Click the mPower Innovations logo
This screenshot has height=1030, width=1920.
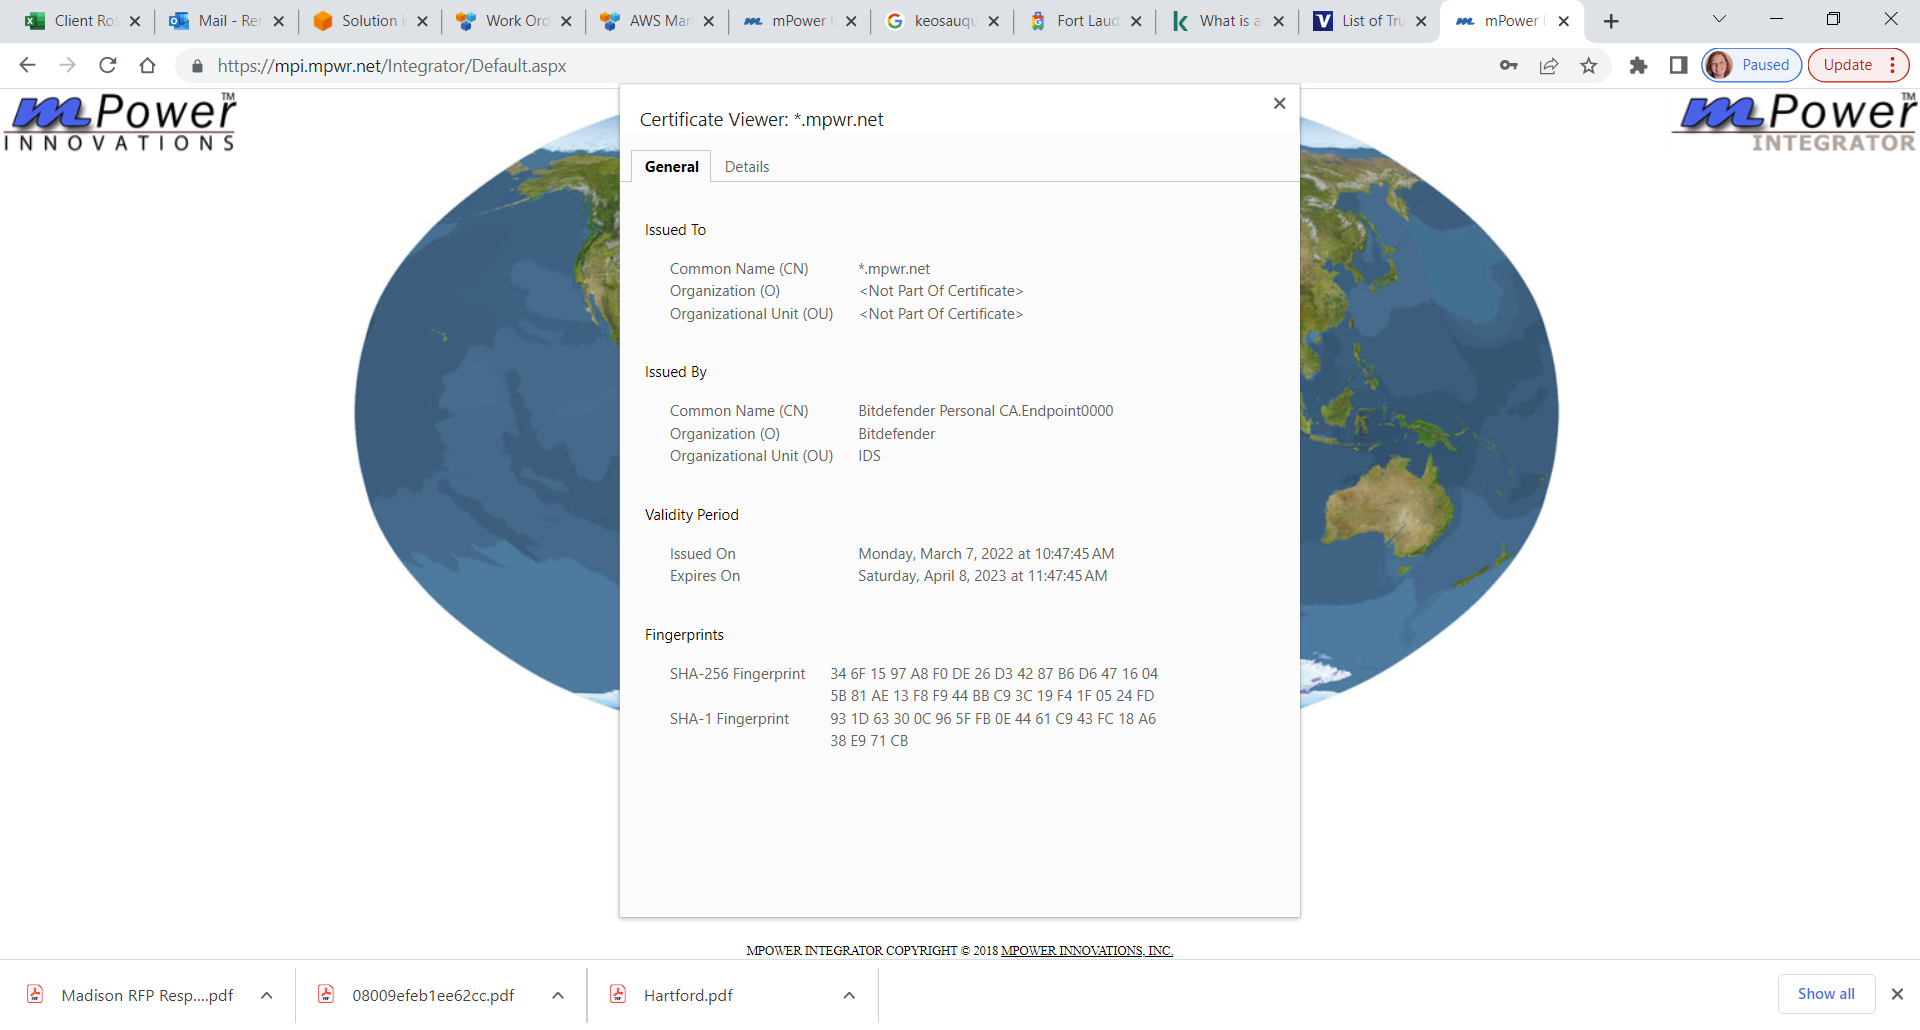(x=120, y=122)
